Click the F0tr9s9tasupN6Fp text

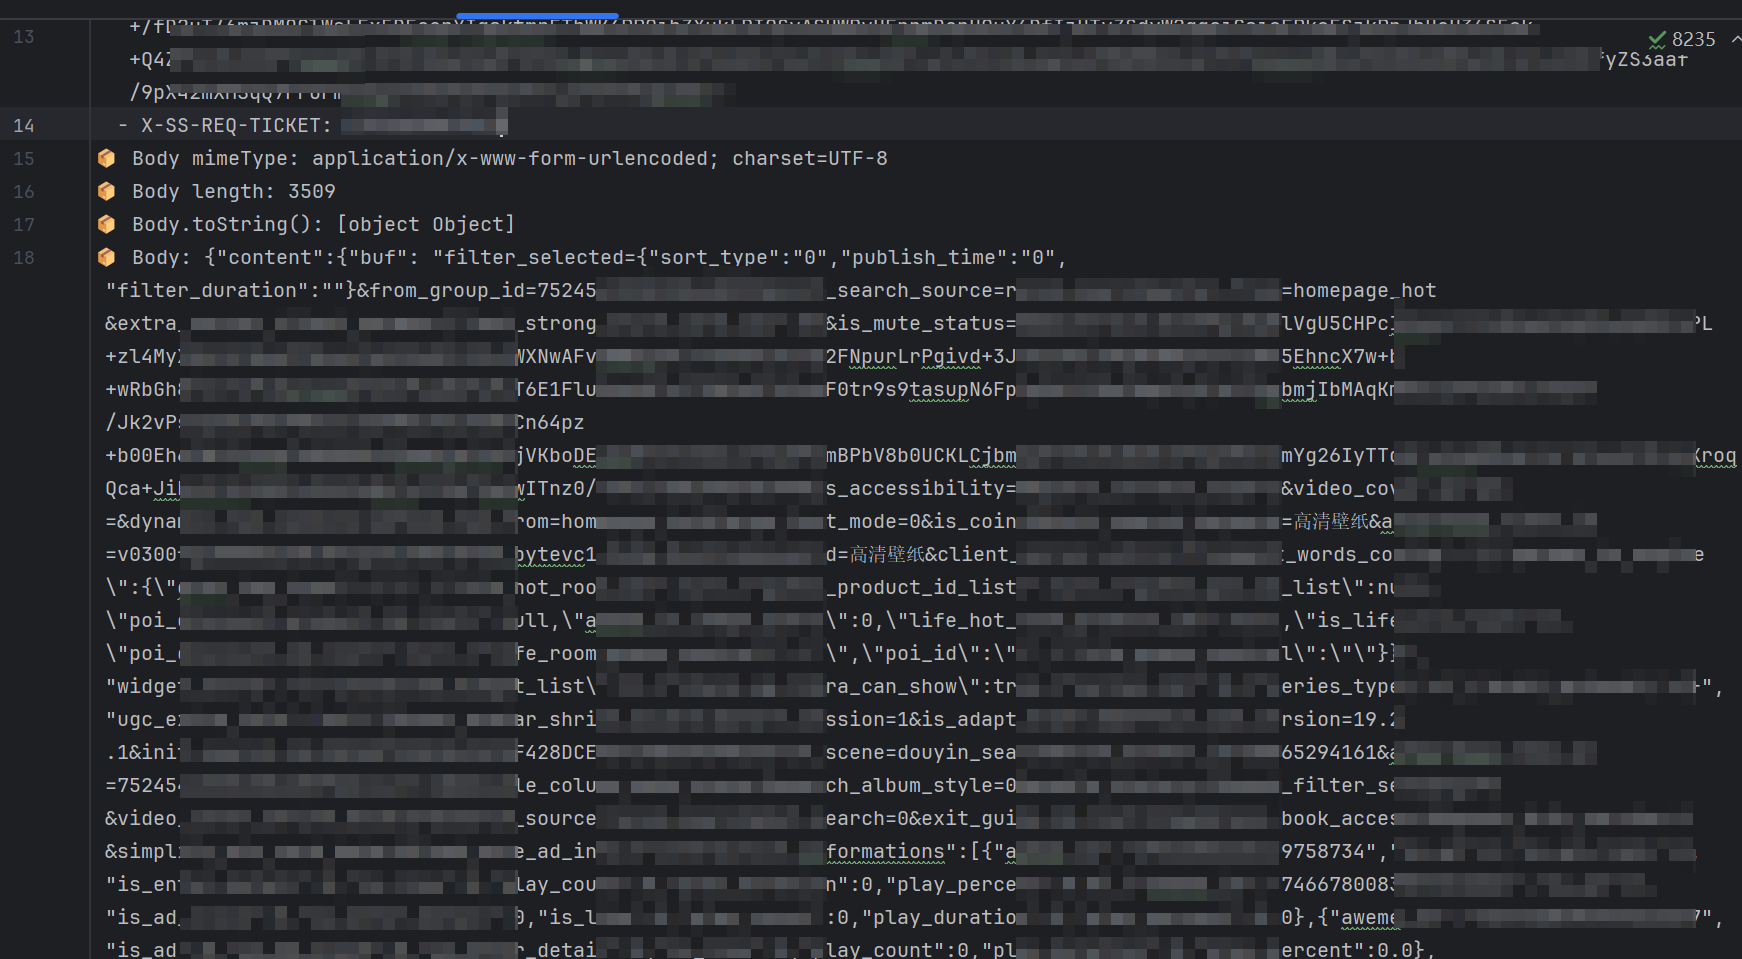tap(921, 389)
